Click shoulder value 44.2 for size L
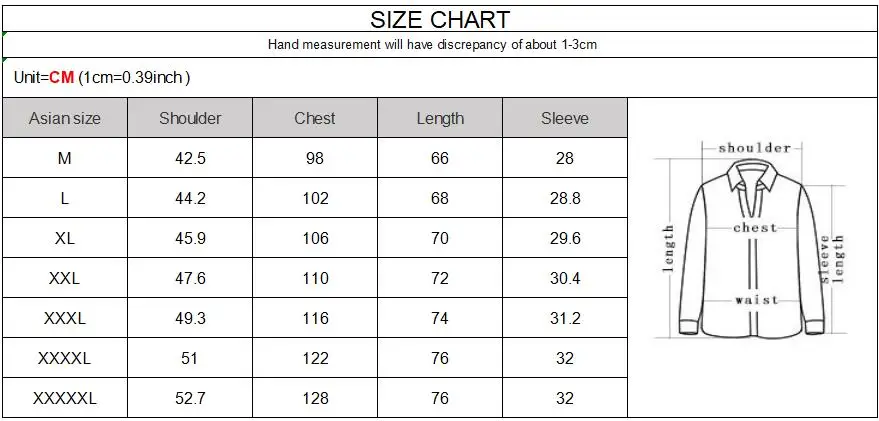The width and height of the screenshot is (879, 421). coord(190,198)
